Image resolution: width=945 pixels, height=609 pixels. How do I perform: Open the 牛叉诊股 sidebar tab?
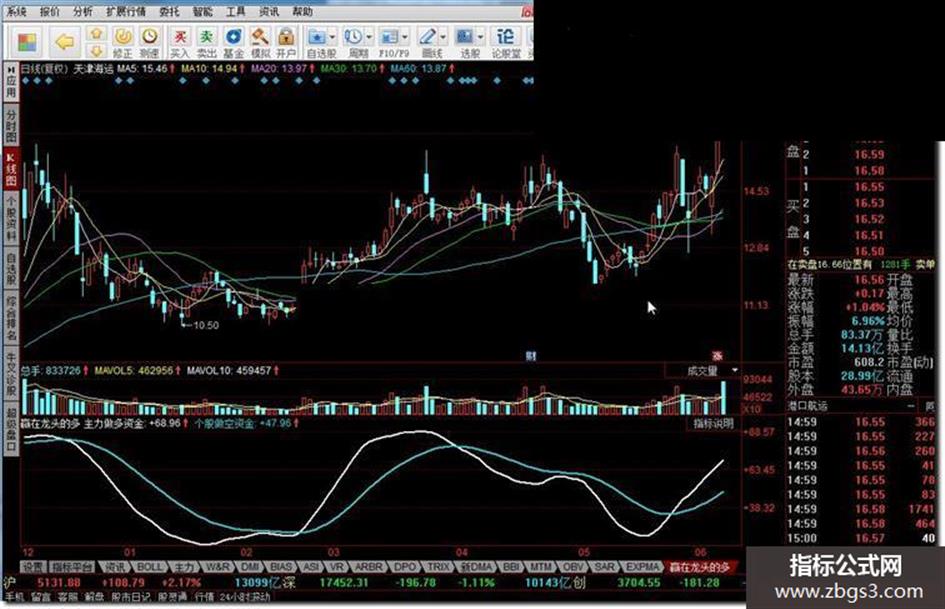[x=11, y=374]
